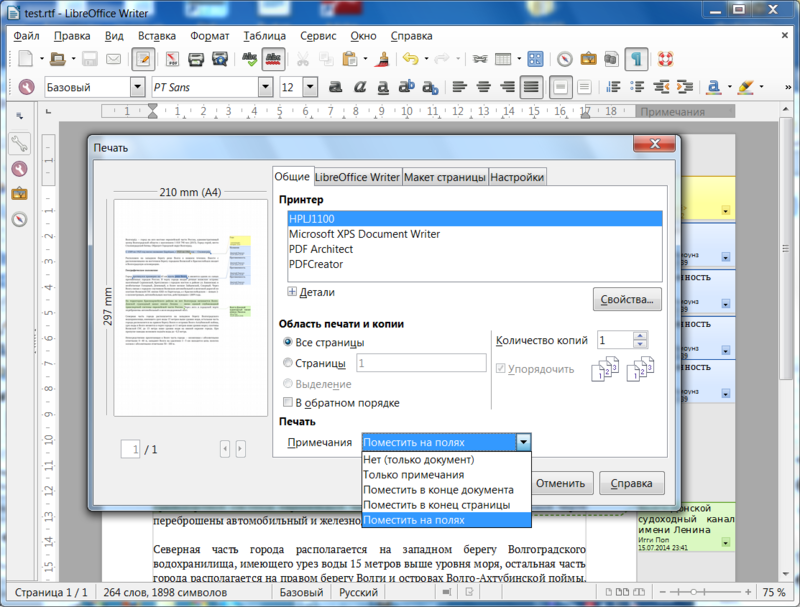Image resolution: width=800 pixels, height=607 pixels.
Task: Select 'PDFCreator' in the printer list
Action: click(x=316, y=264)
